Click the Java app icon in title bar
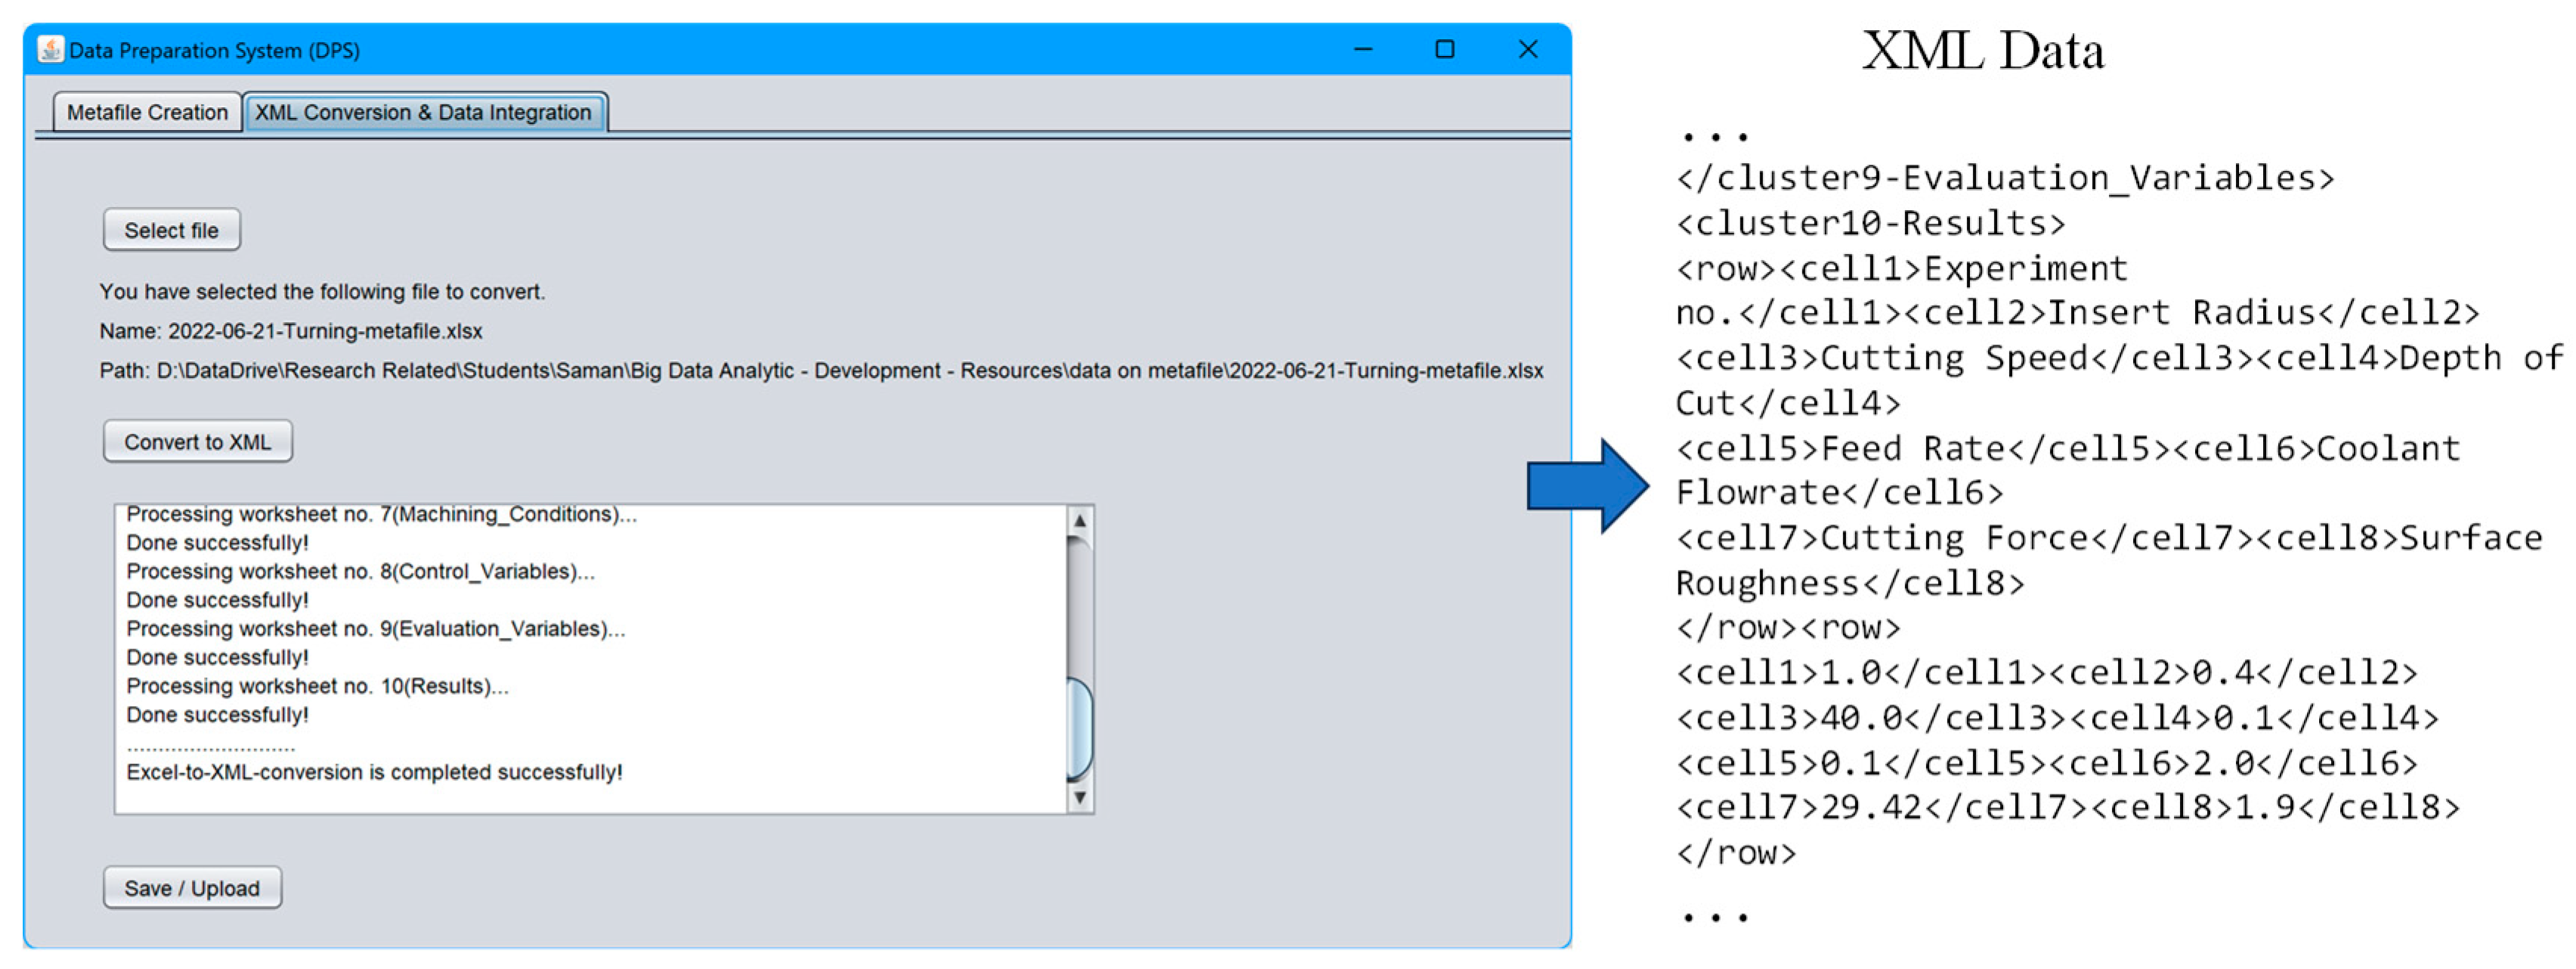 (x=50, y=49)
